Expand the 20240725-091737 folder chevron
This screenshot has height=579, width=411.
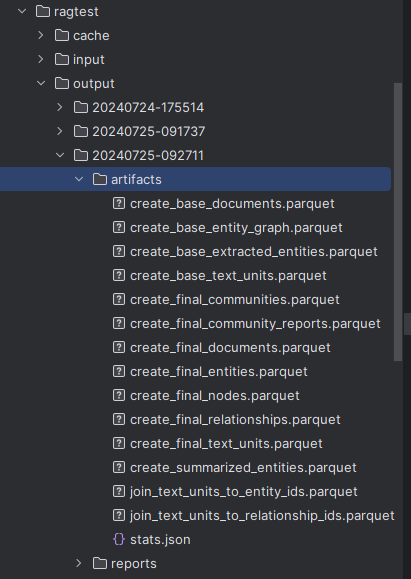(x=60, y=131)
